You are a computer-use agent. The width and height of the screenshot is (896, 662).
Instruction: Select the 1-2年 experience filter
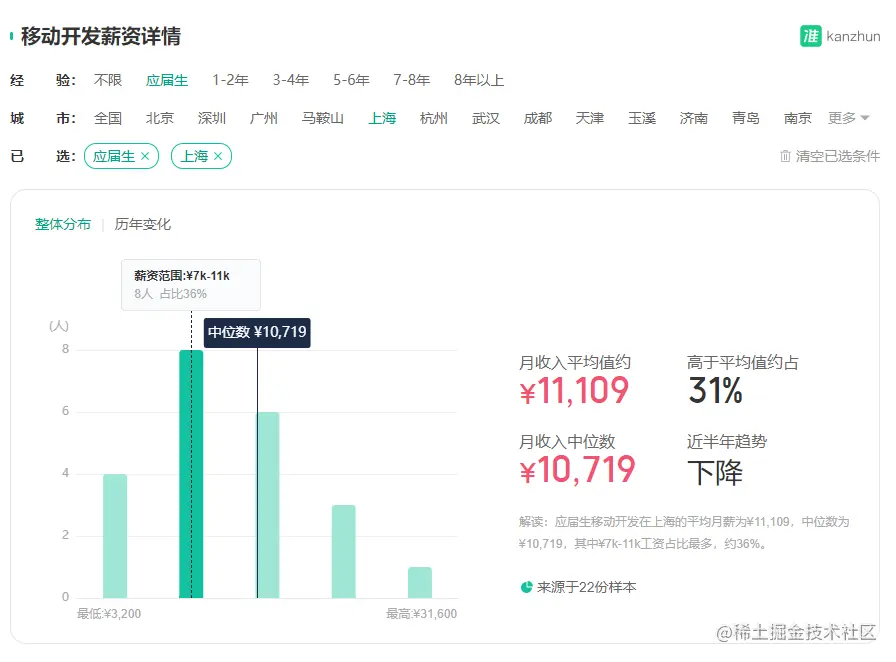[230, 80]
